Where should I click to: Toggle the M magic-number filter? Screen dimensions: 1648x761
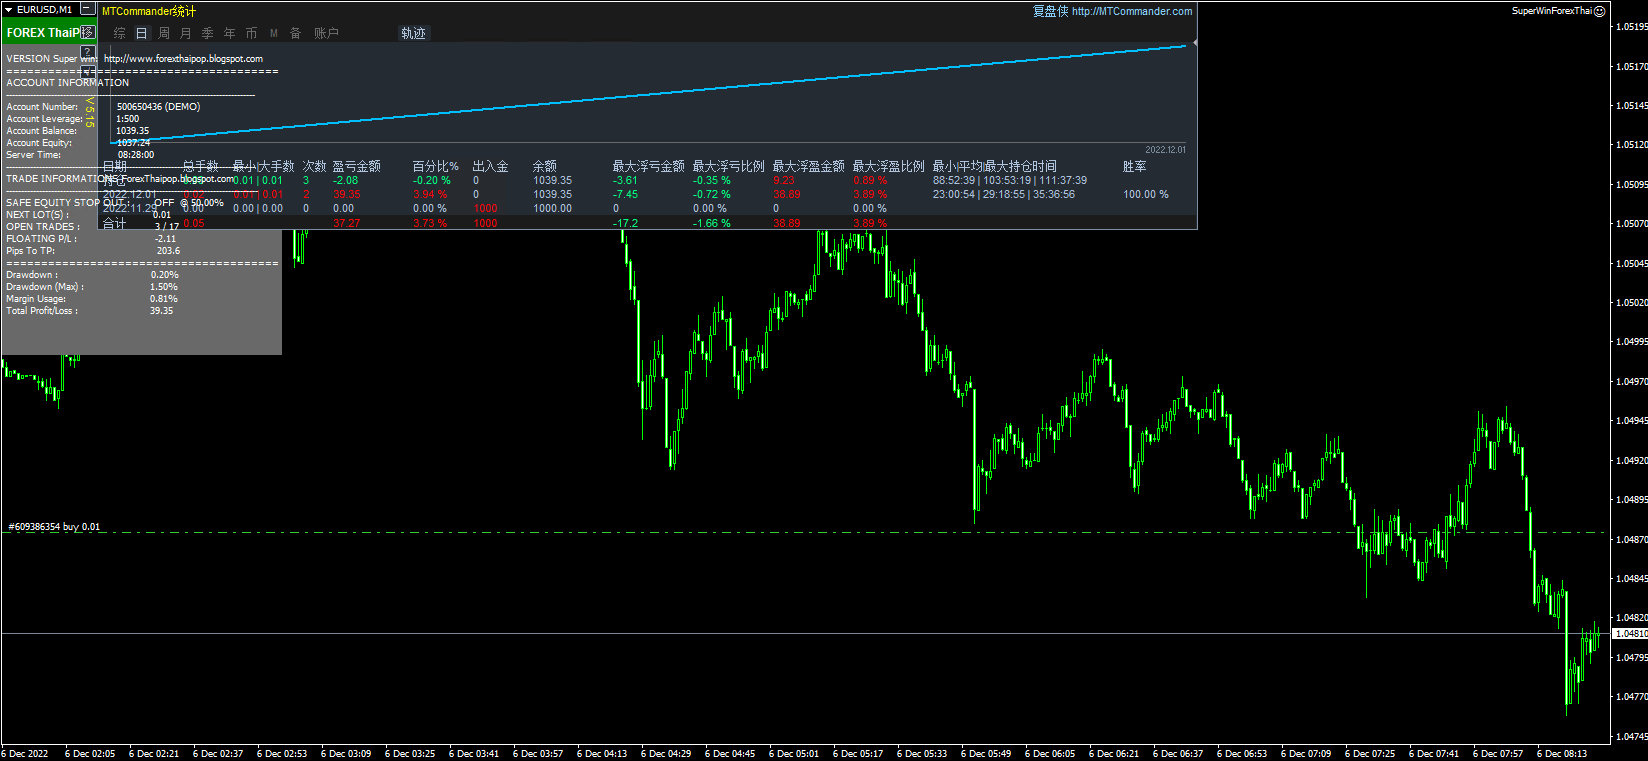274,33
